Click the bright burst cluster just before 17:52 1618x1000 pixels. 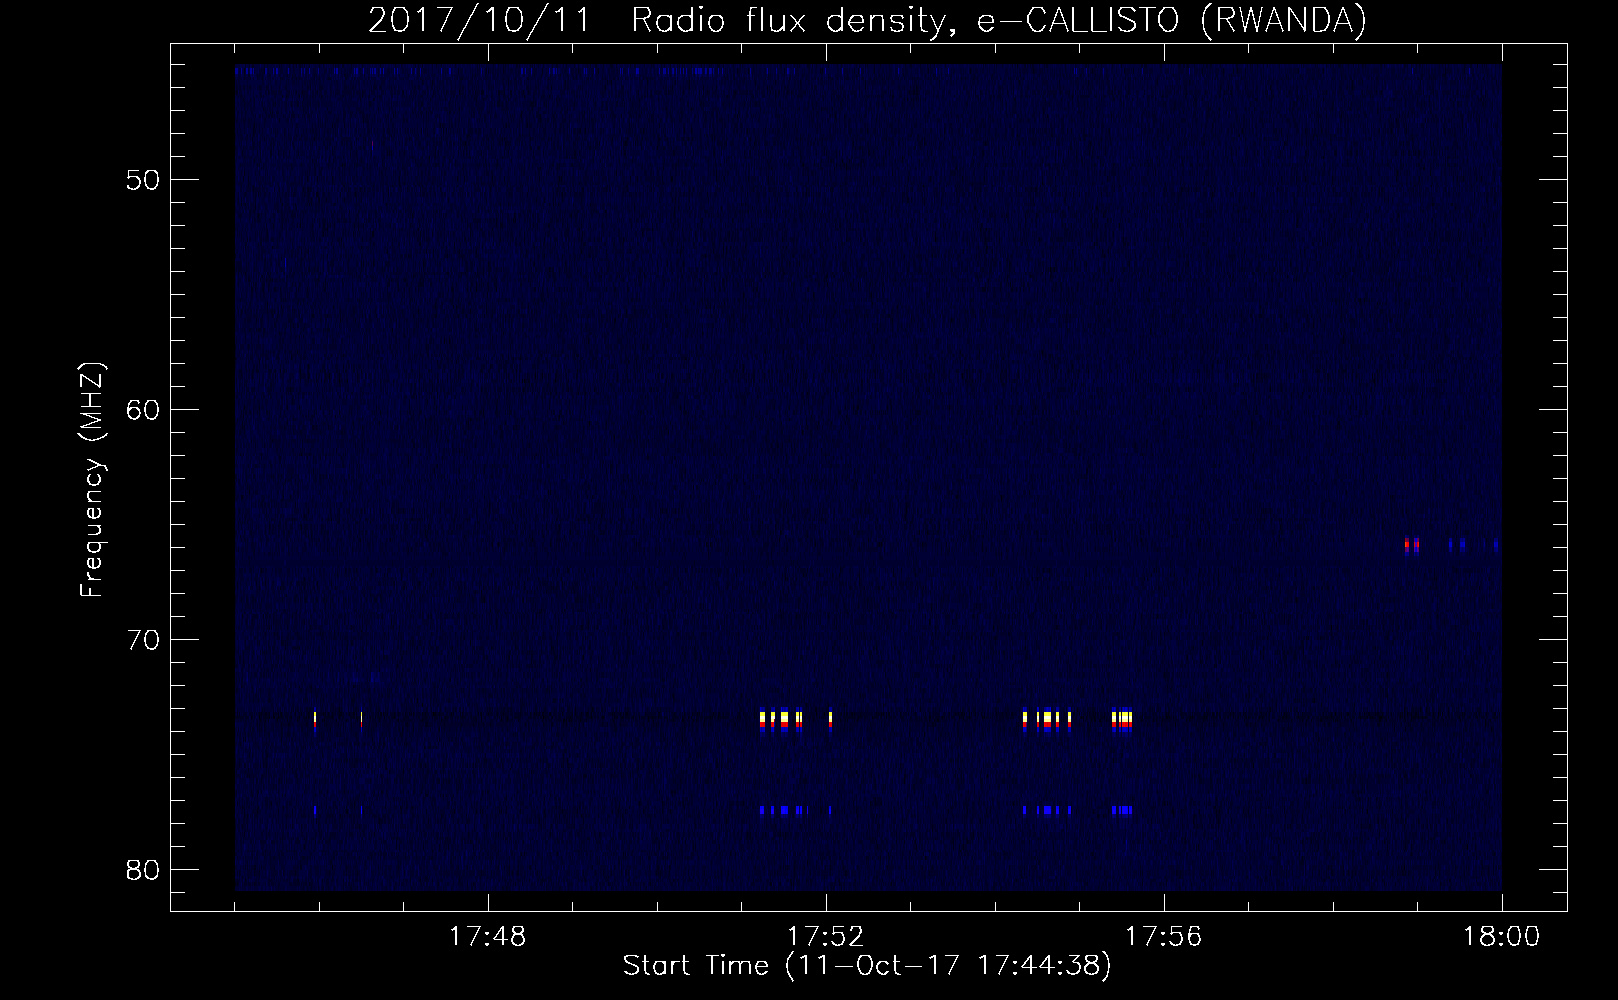click(782, 721)
